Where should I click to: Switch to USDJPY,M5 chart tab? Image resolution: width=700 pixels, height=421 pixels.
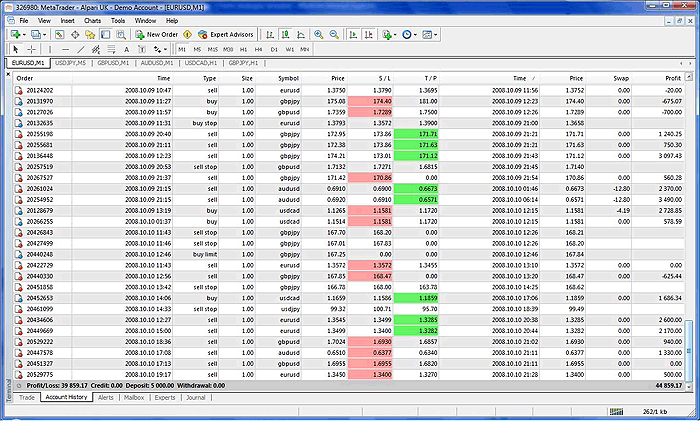[x=70, y=63]
